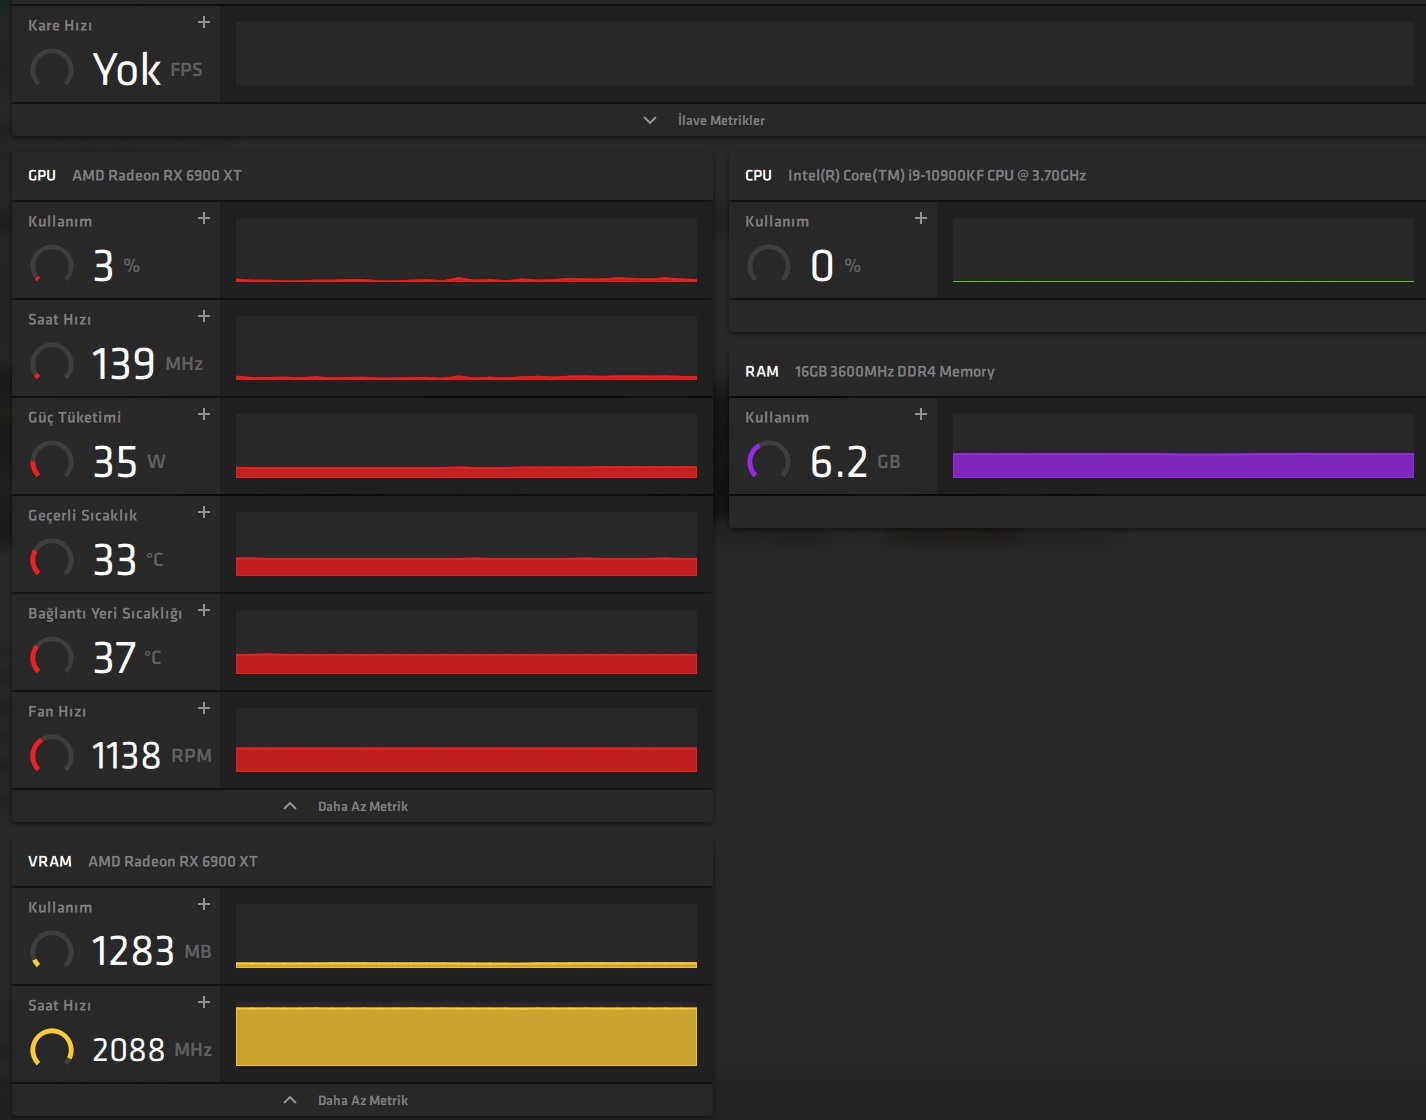The width and height of the screenshot is (1426, 1120).
Task: Click plus icon on Fan Hızı metric
Action: (x=204, y=708)
